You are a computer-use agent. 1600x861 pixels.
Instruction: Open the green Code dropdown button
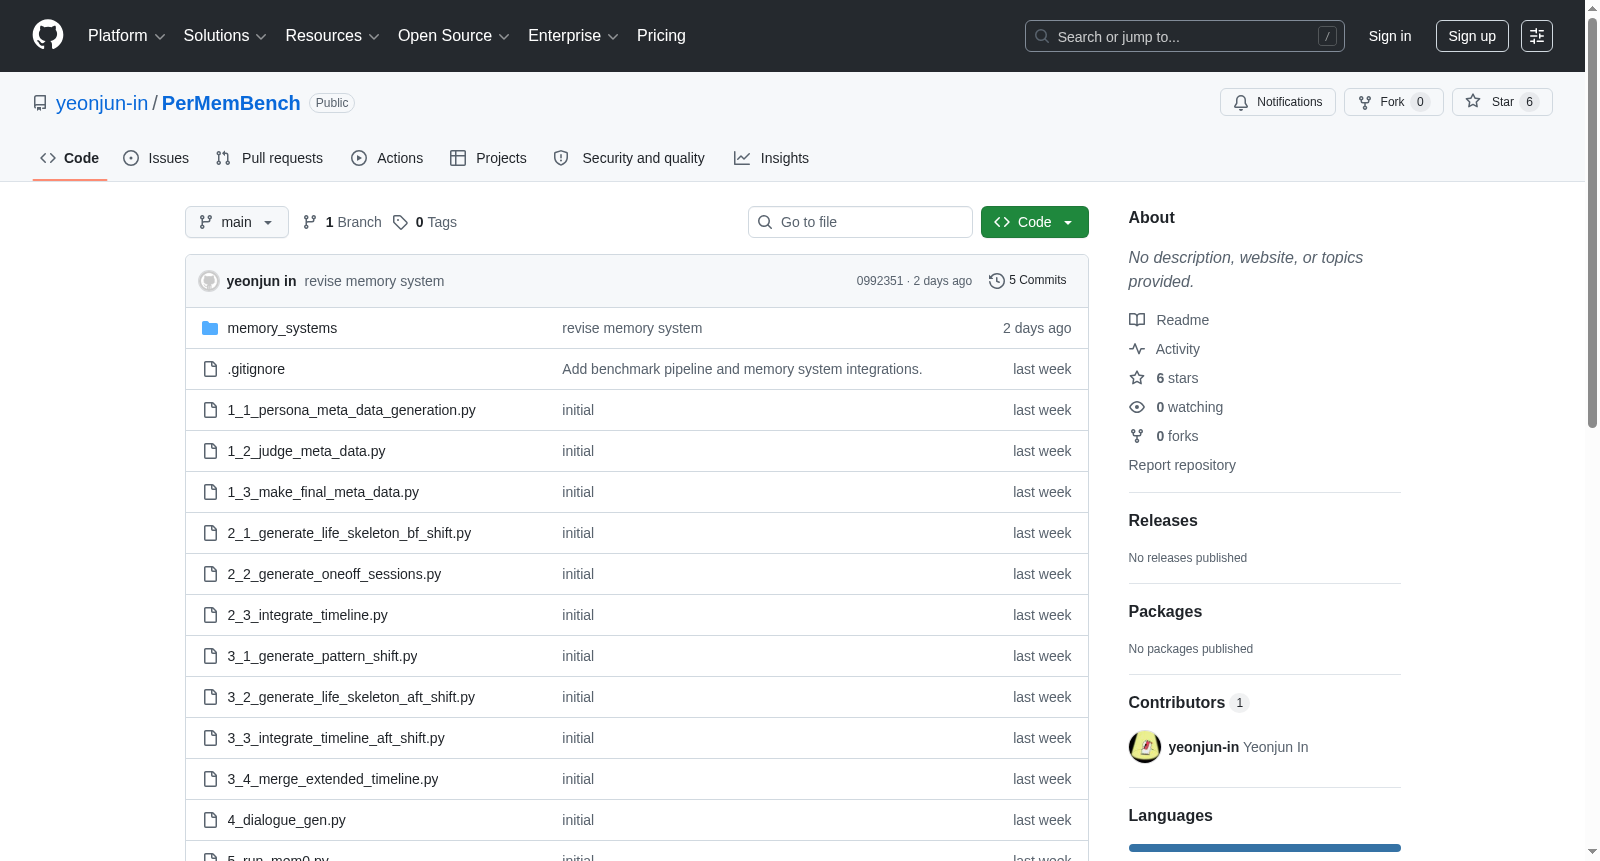[1034, 222]
